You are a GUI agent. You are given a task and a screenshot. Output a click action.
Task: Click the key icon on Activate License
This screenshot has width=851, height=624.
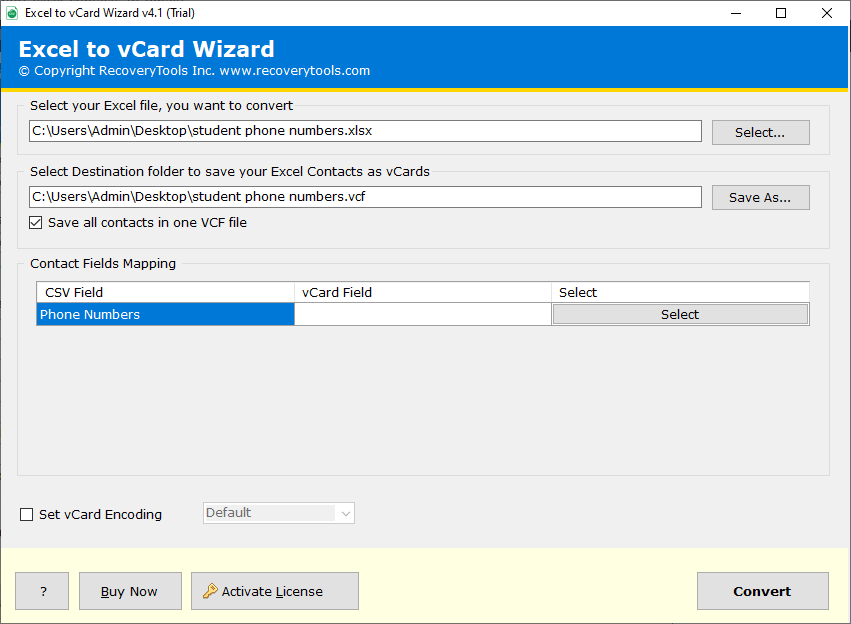[210, 591]
